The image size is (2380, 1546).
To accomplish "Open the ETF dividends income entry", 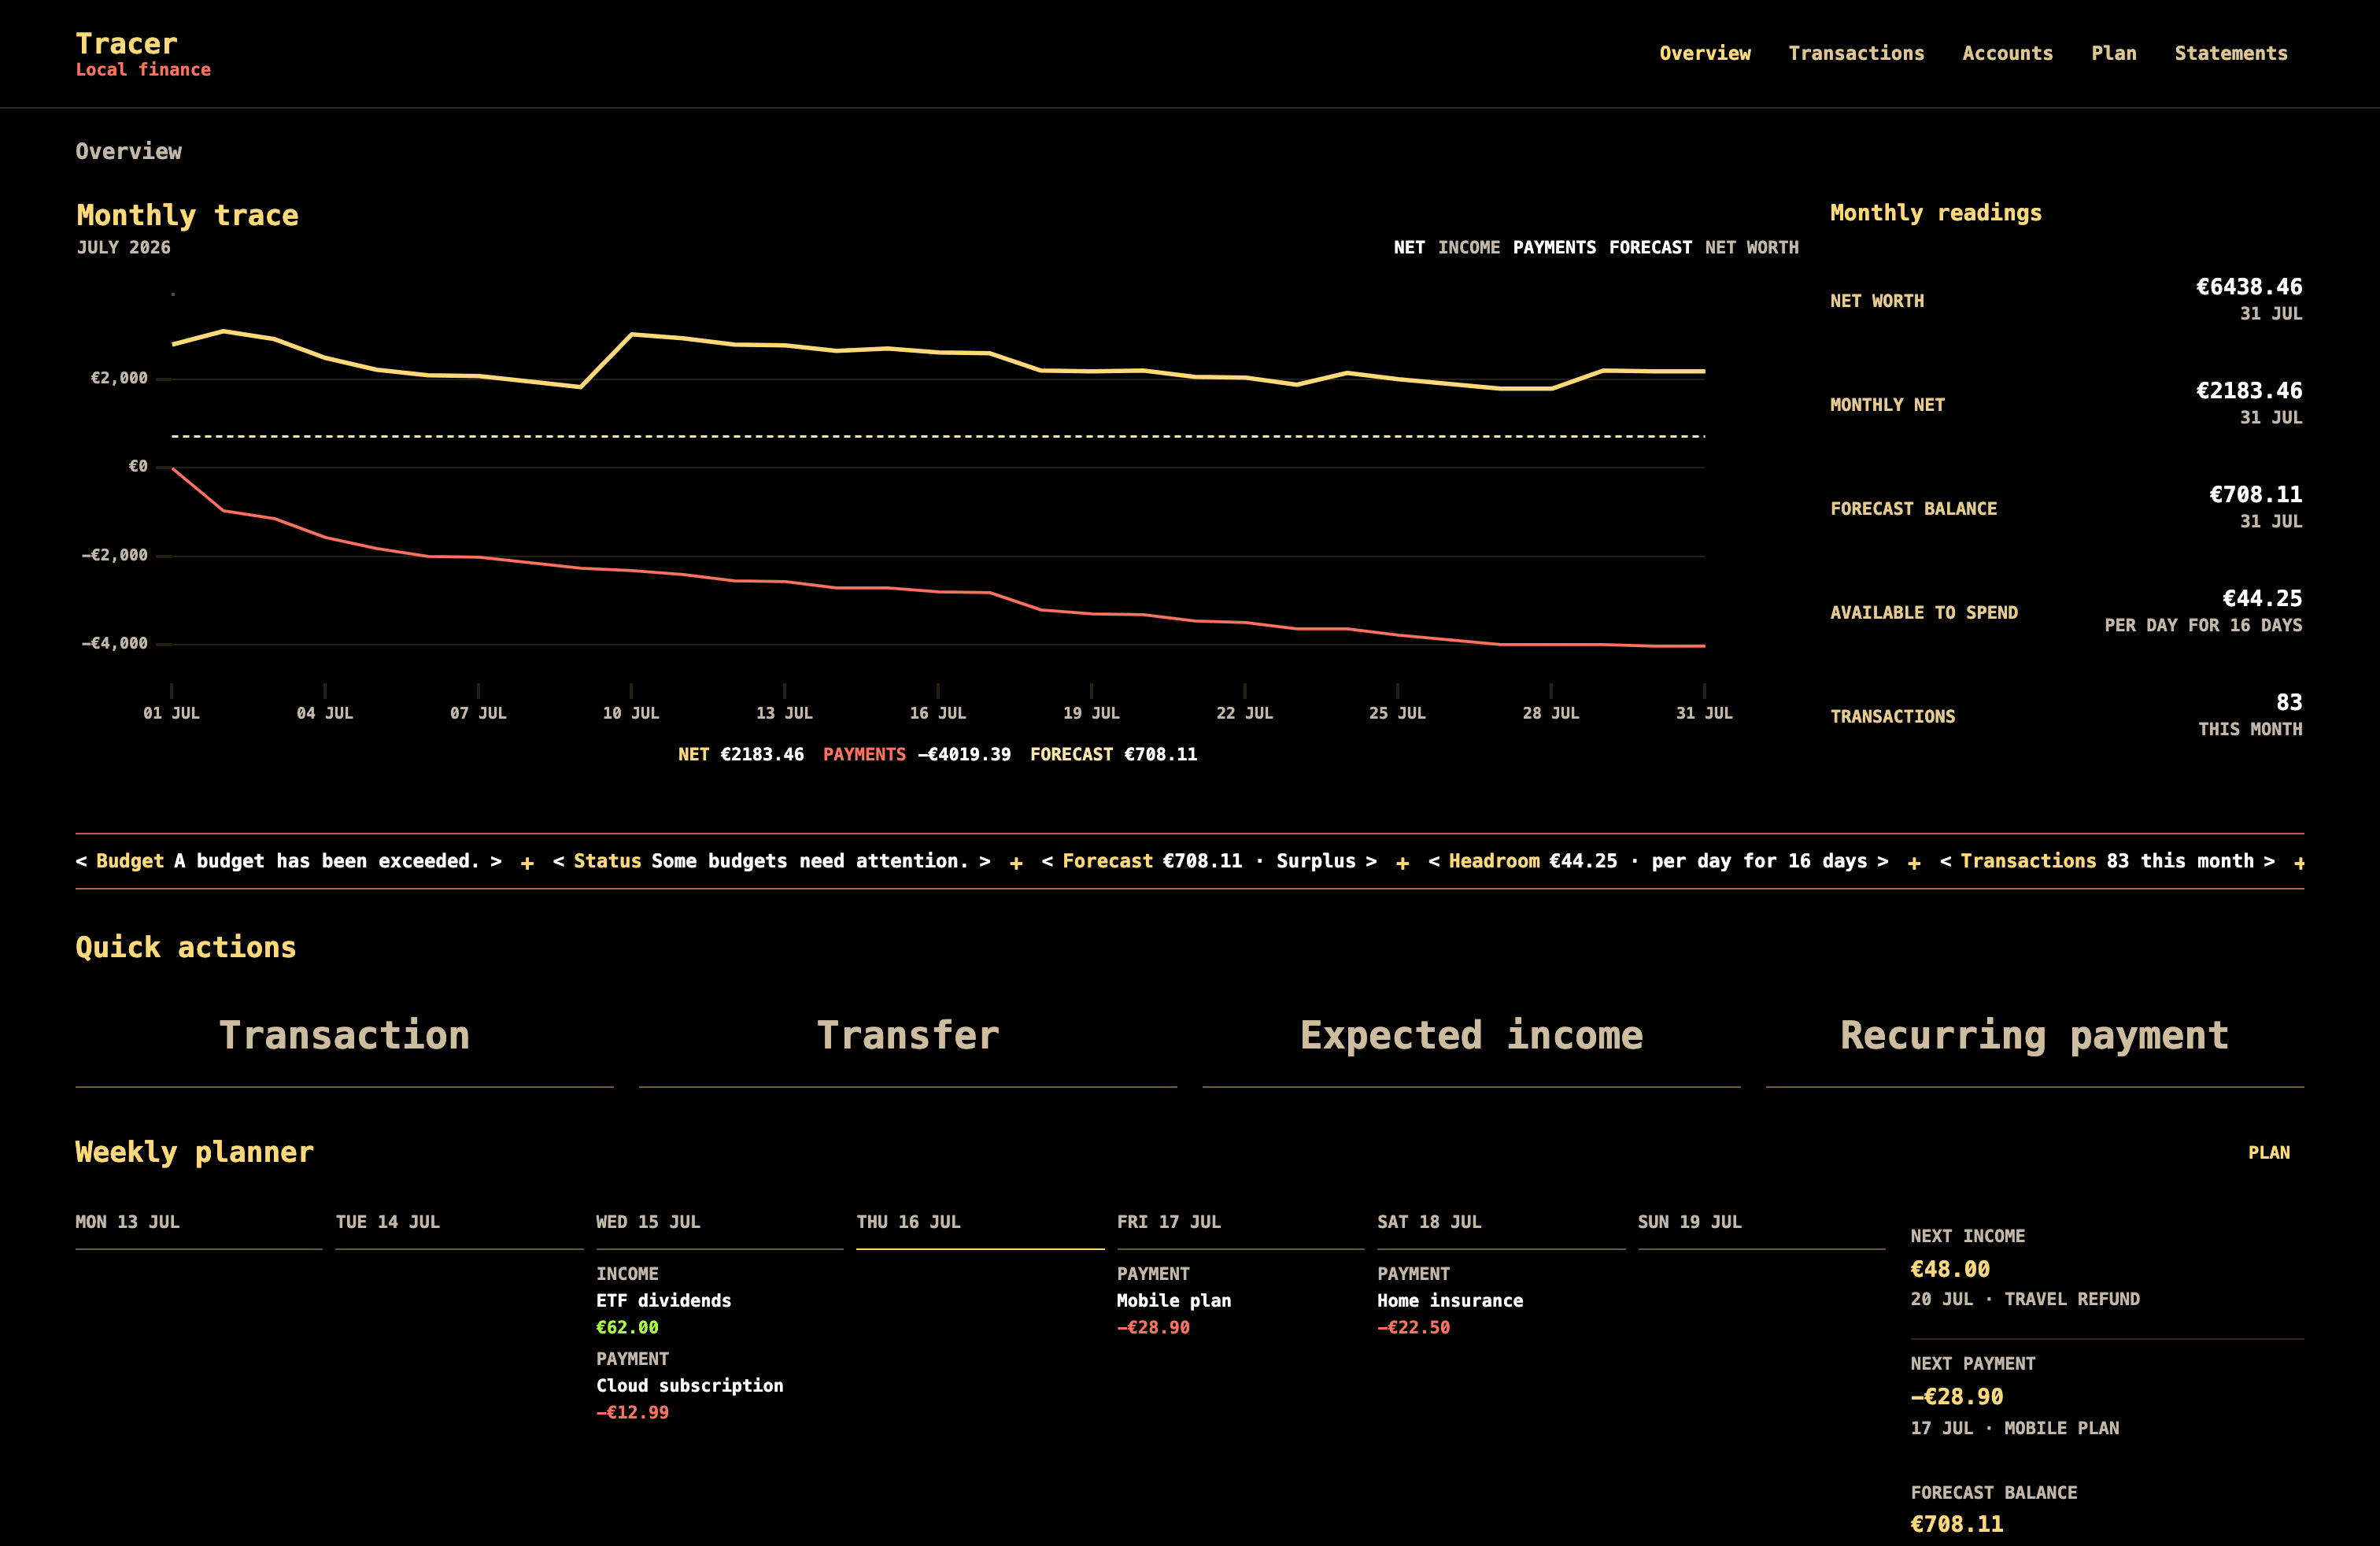I will (x=664, y=1301).
